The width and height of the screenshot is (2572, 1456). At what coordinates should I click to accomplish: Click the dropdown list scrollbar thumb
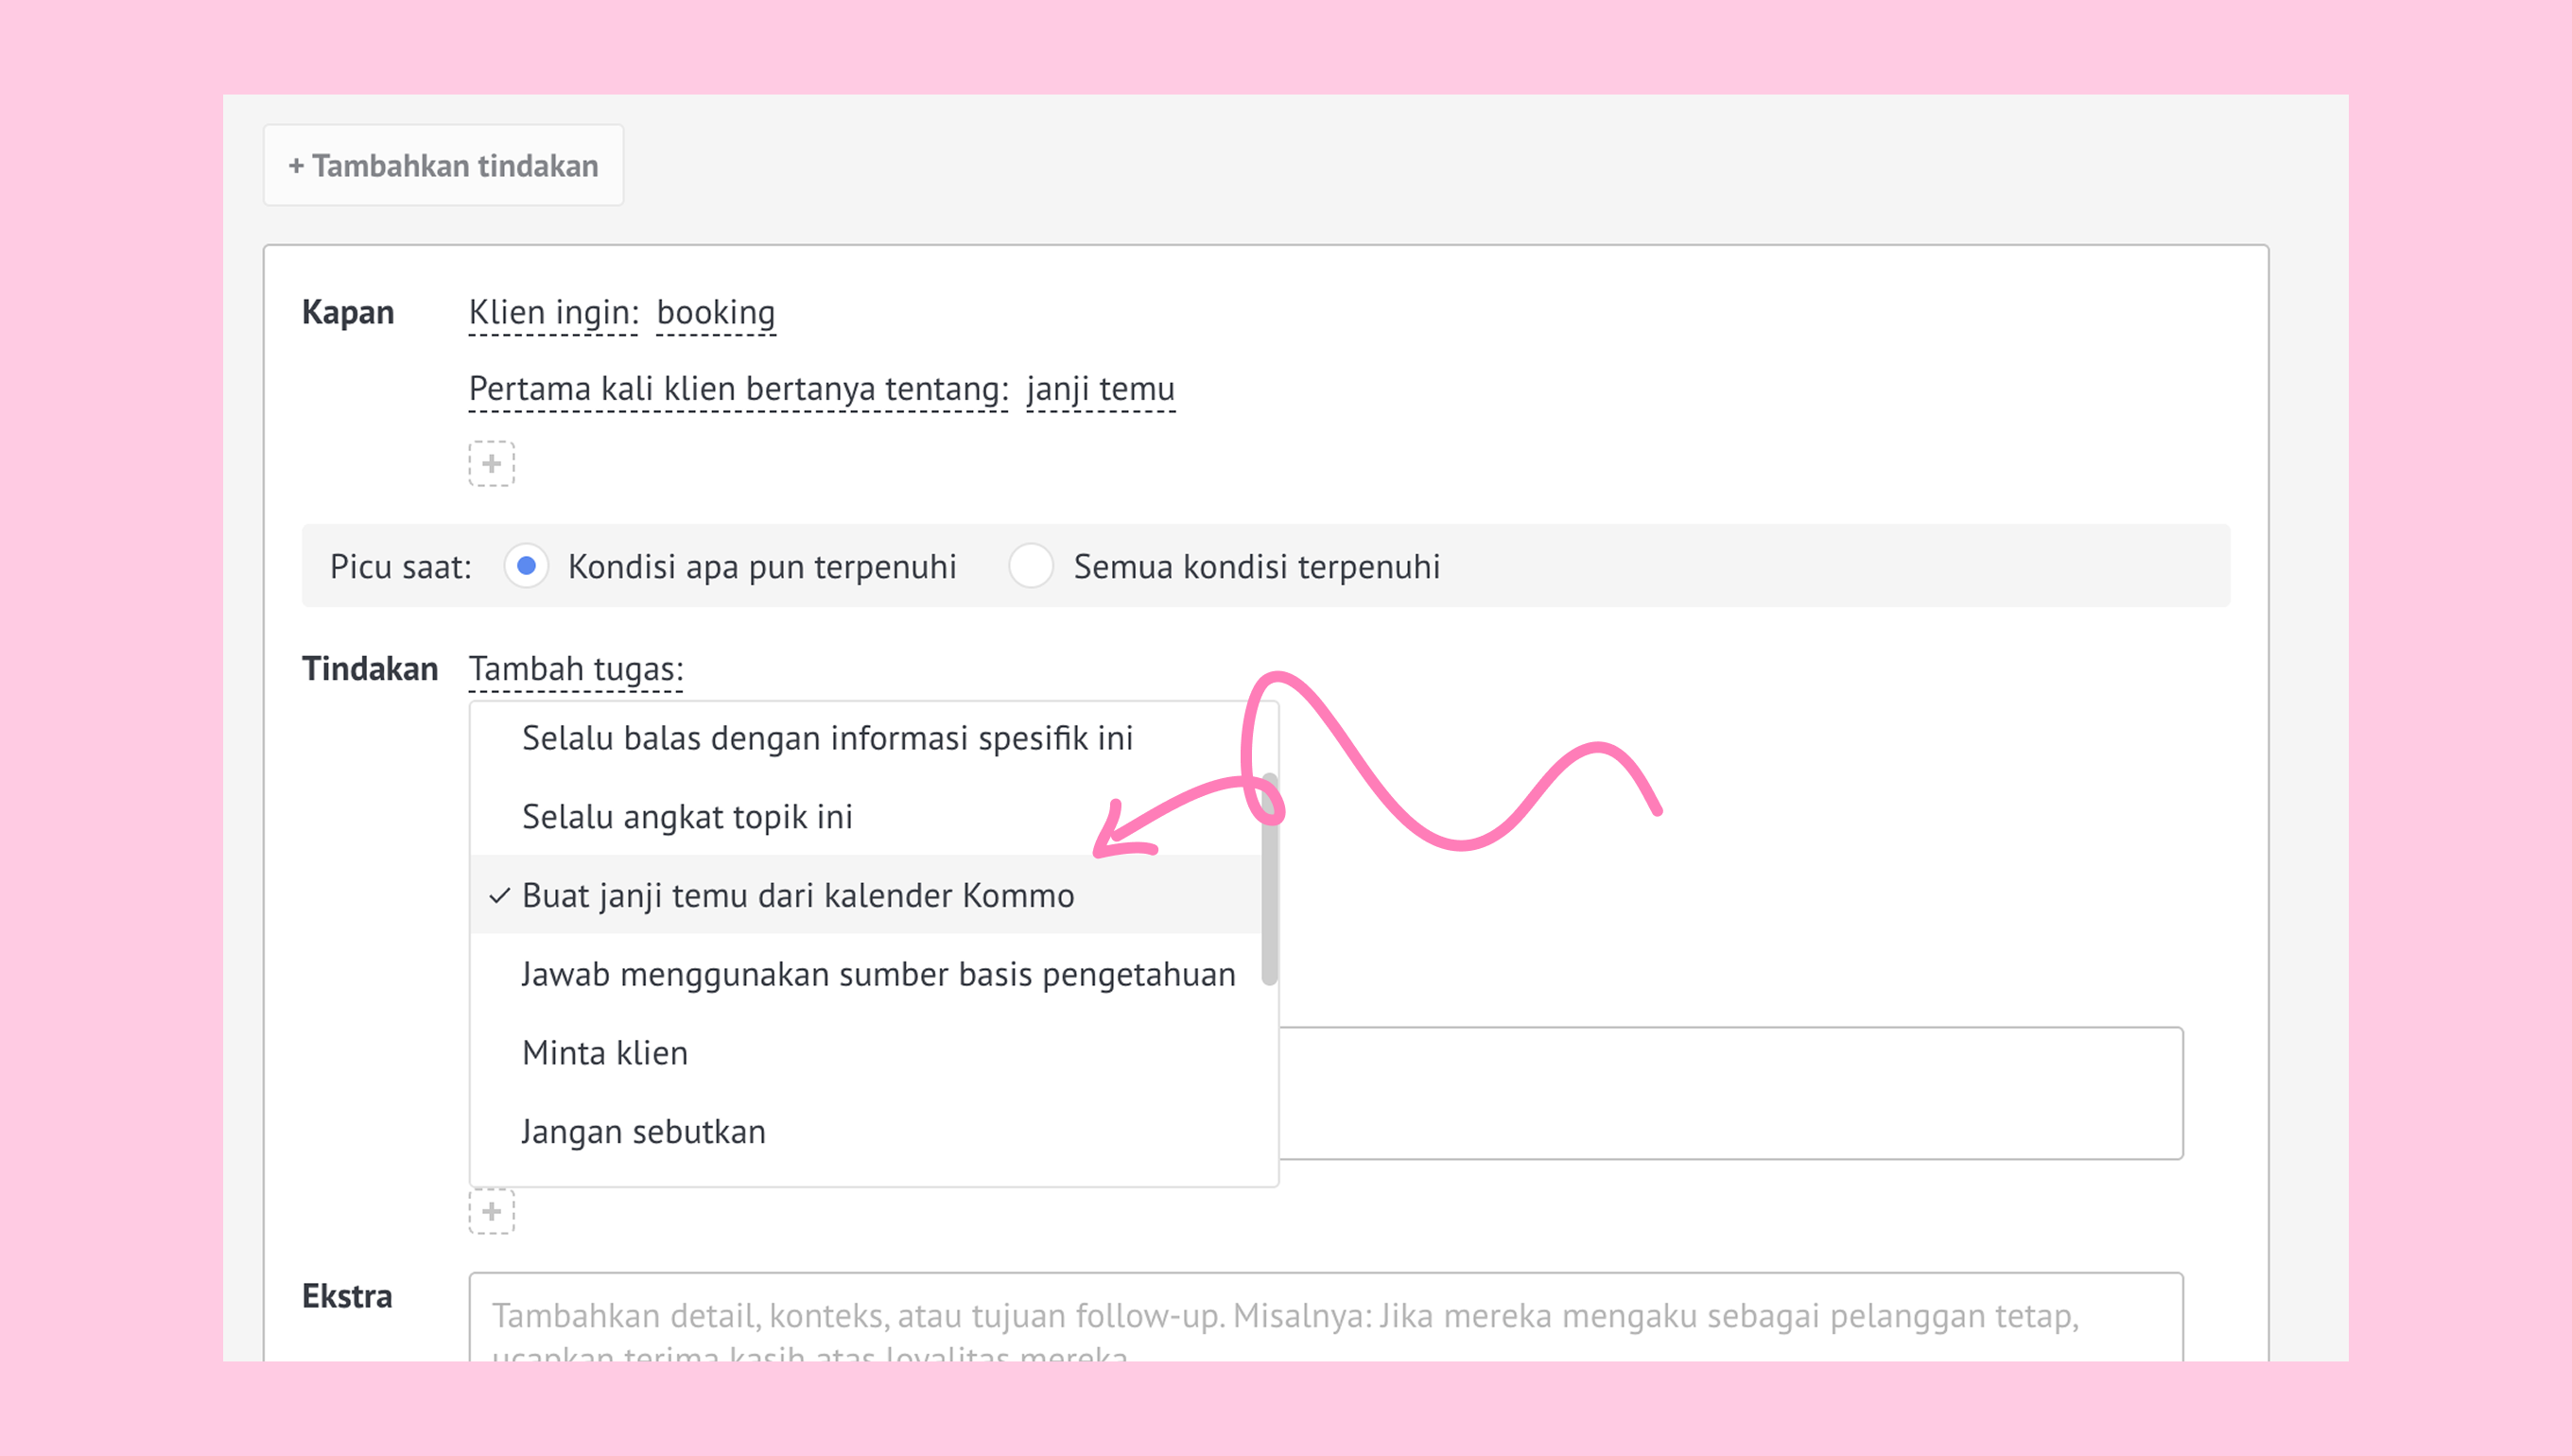pyautogui.click(x=1269, y=900)
